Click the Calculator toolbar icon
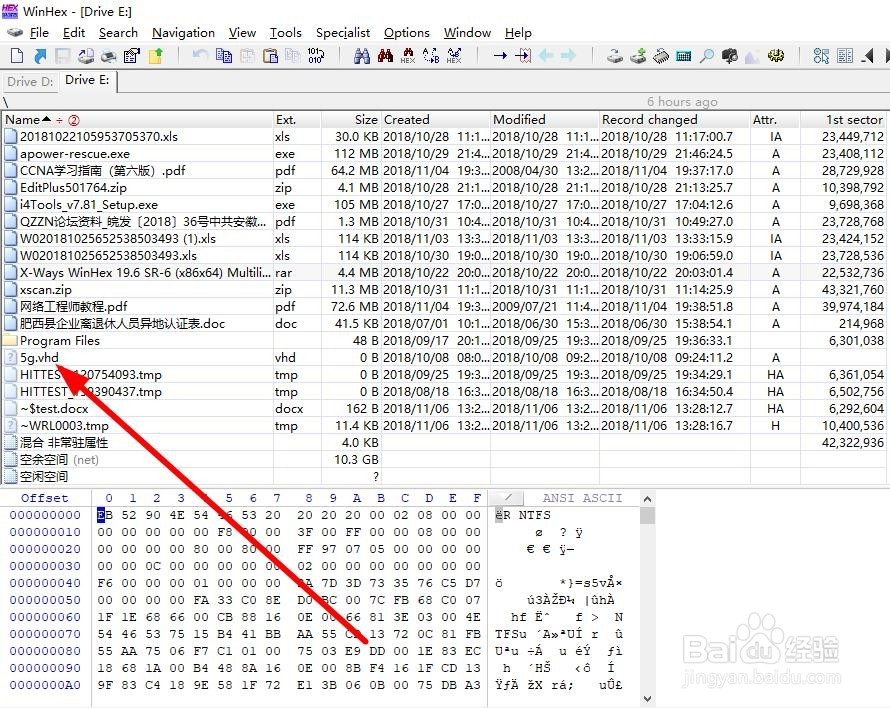The height and width of the screenshot is (708, 890). click(x=683, y=56)
